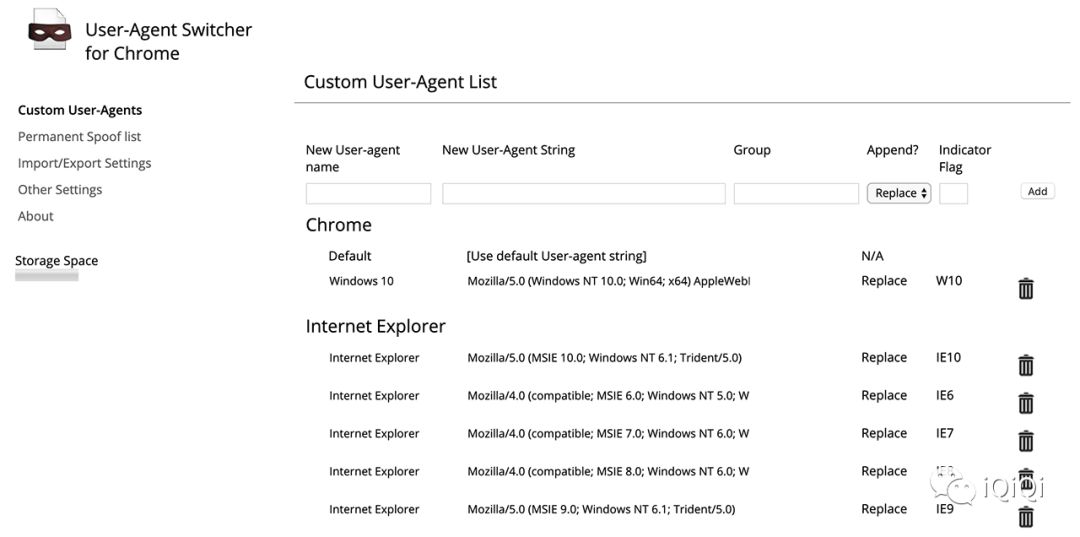Click the Add button
The width and height of the screenshot is (1080, 537).
pos(1037,191)
